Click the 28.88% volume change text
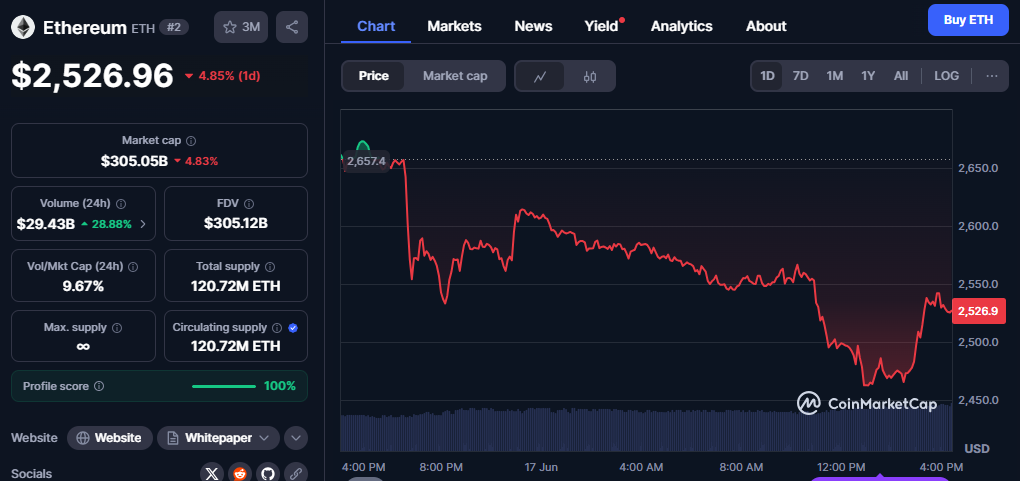The width and height of the screenshot is (1020, 481). click(111, 224)
